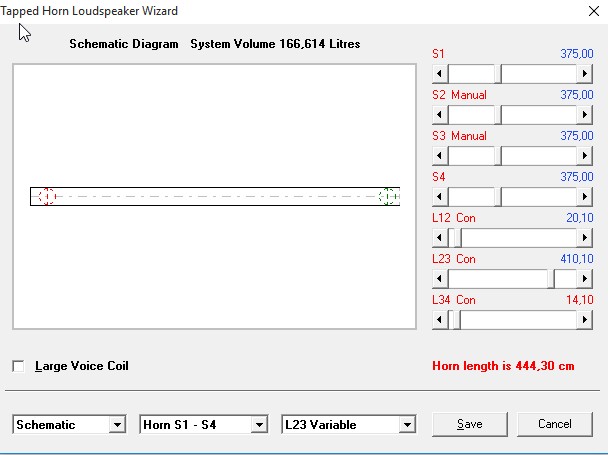Click the Schematic Diagram heading
The height and width of the screenshot is (455, 608).
tap(124, 44)
